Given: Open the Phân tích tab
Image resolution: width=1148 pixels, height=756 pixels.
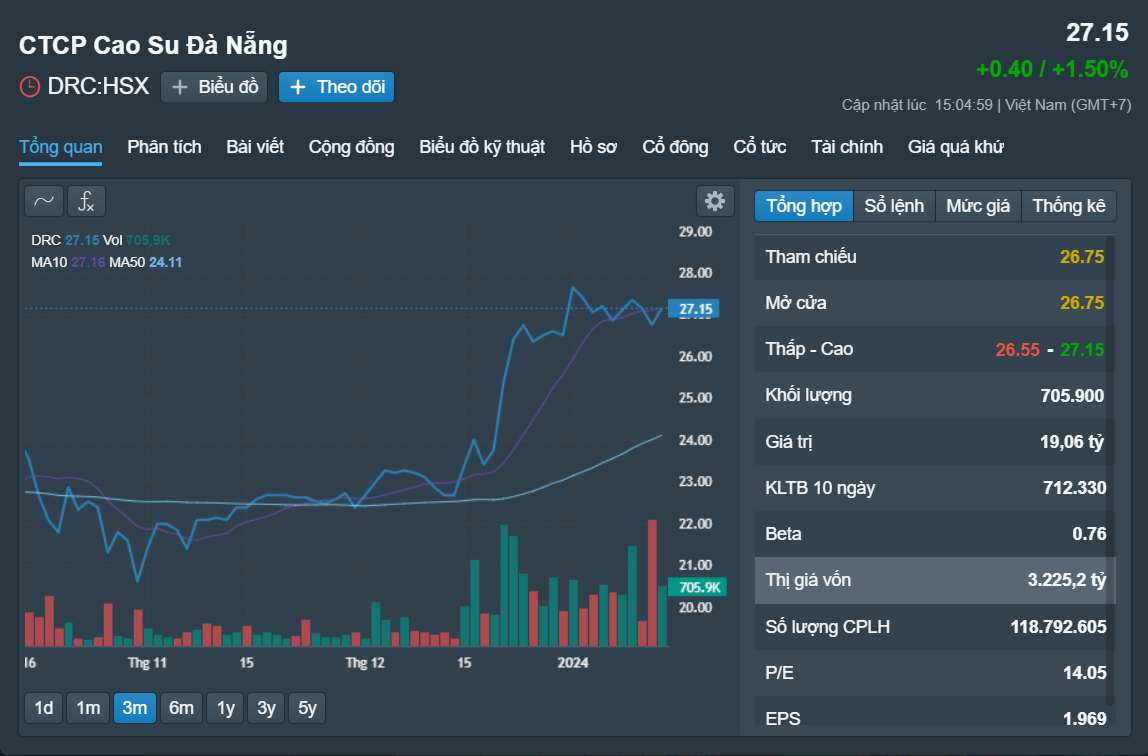Looking at the screenshot, I should (x=164, y=147).
